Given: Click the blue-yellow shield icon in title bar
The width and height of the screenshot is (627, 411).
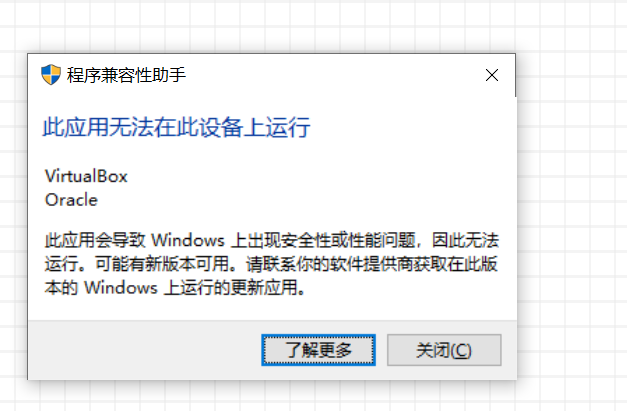Looking at the screenshot, I should pyautogui.click(x=51, y=75).
